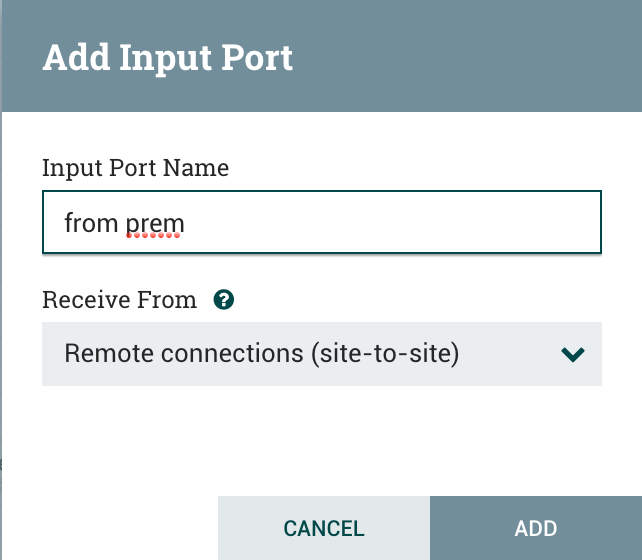Click the Input Port Name label

135,168
